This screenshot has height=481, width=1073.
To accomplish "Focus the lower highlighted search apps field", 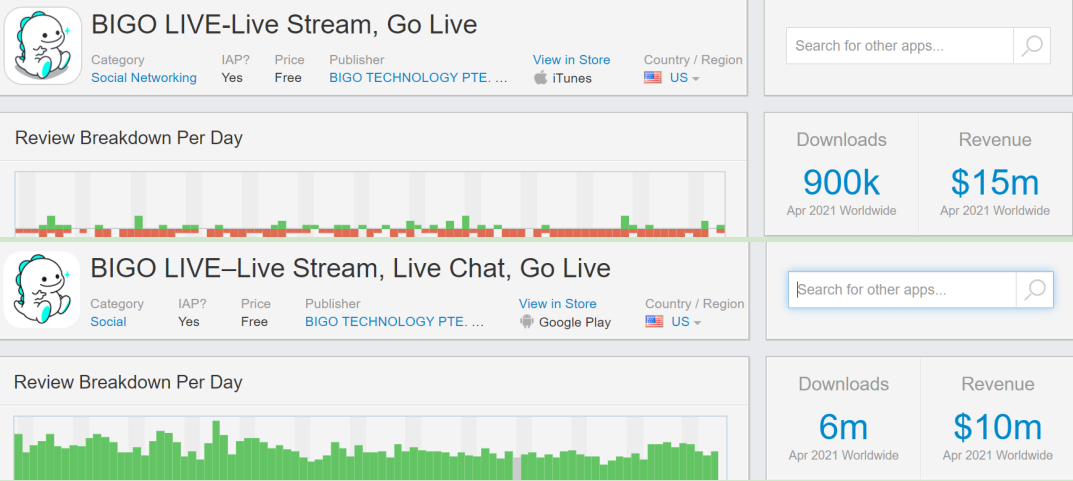I will 903,289.
